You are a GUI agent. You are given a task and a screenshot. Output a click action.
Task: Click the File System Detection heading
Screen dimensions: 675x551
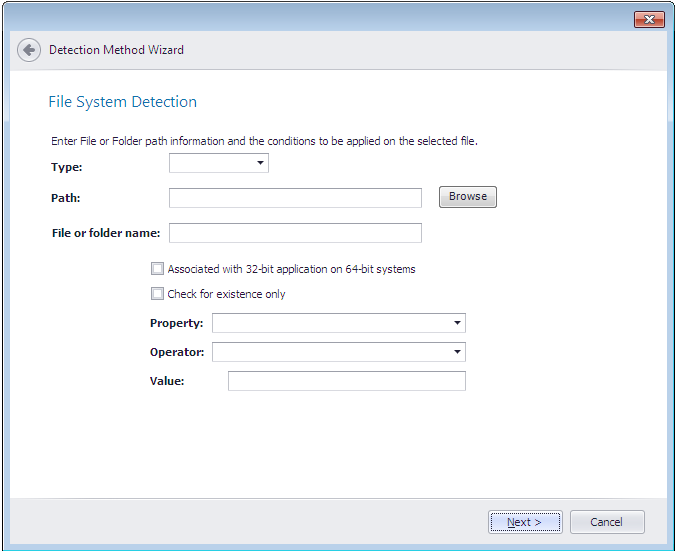click(122, 102)
